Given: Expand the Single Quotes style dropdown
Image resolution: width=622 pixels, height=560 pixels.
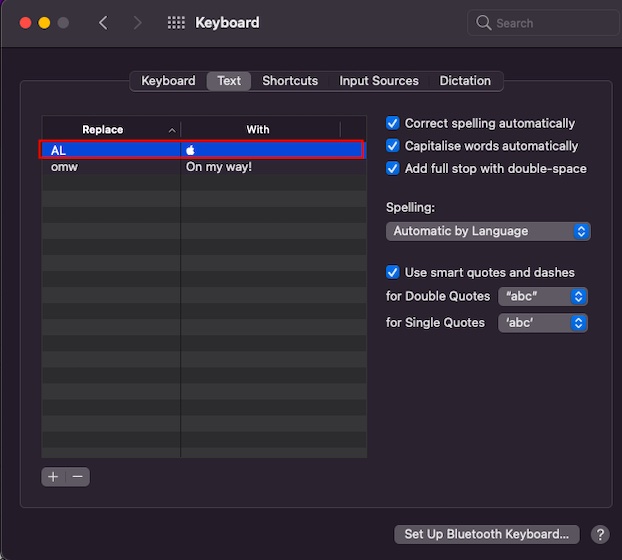Looking at the screenshot, I should (542, 323).
